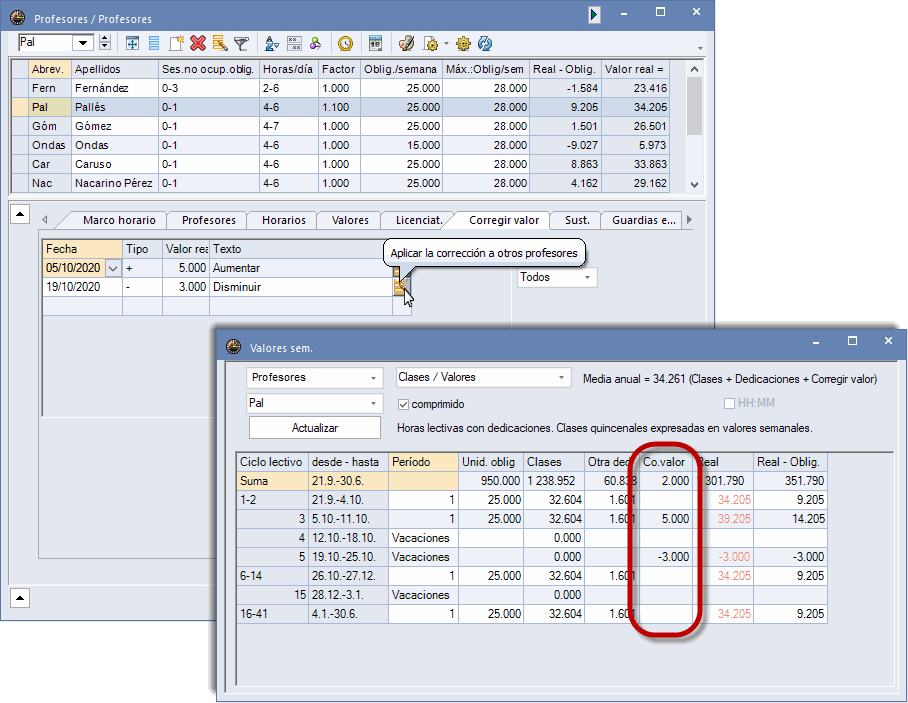Viewport: 908px width, 703px height.
Task: Click the Valores sem. window app icon
Action: point(233,347)
